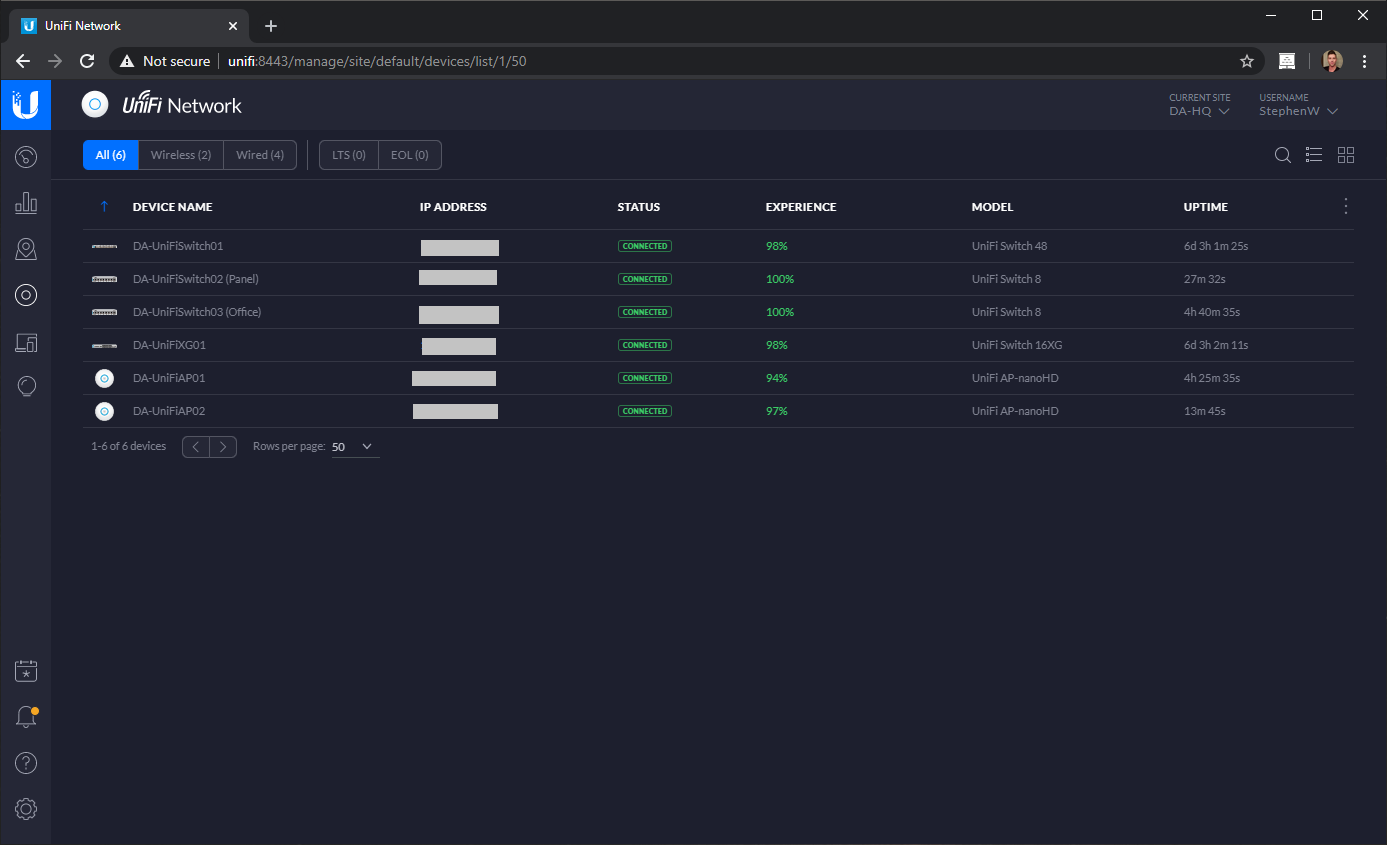Click the search magnifier icon

[1282, 155]
